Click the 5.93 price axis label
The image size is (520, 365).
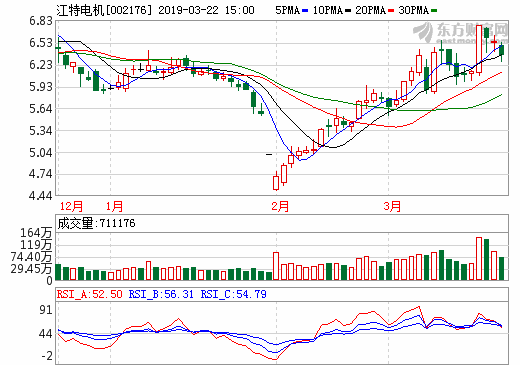[x=41, y=87]
